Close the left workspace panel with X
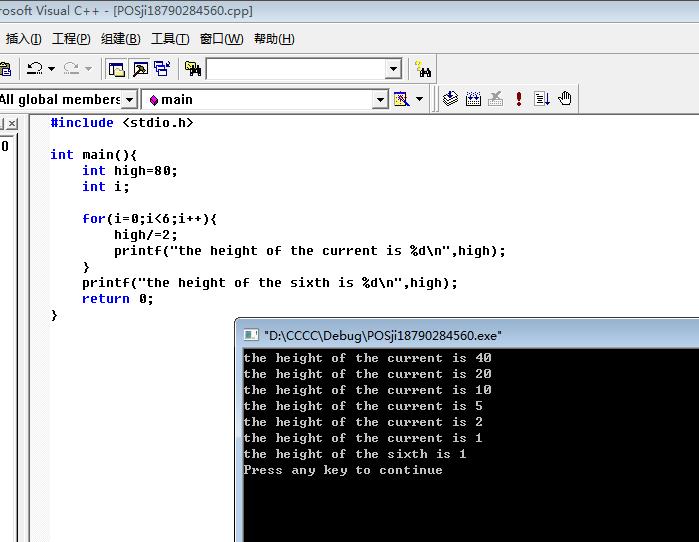This screenshot has height=542, width=699. coord(12,123)
